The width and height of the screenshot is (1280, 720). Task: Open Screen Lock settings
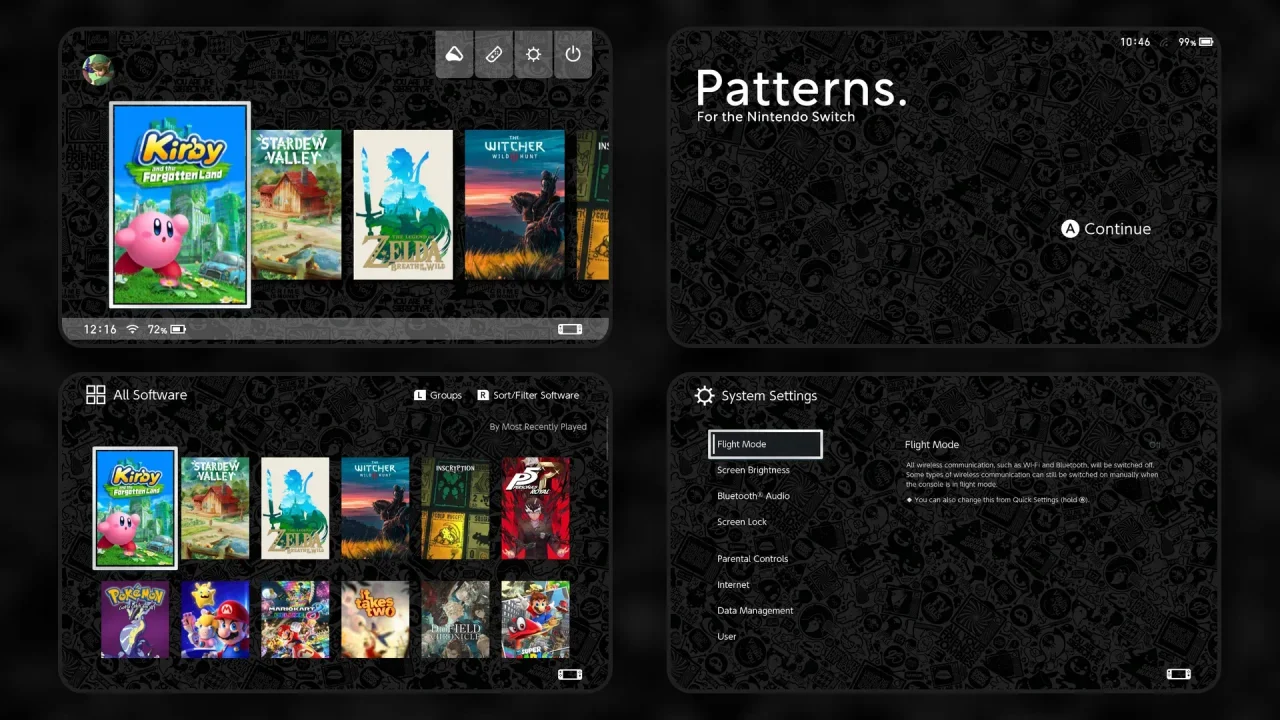pos(742,522)
